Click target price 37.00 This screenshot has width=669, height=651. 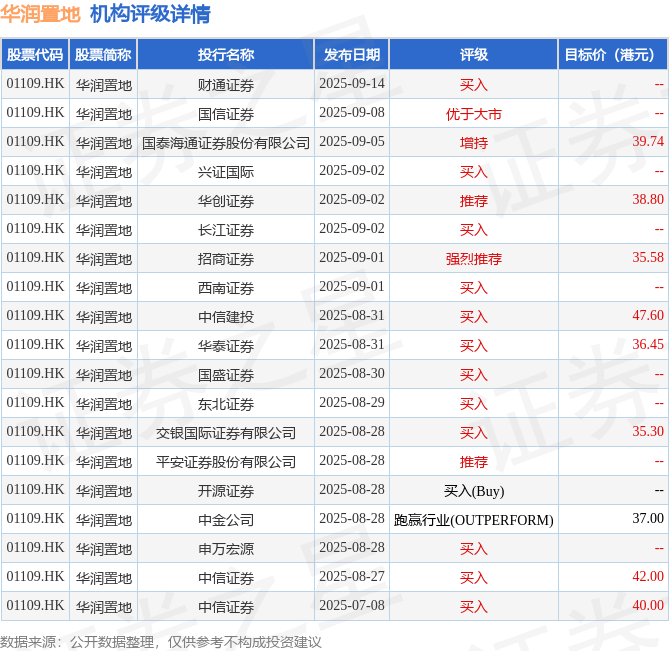(648, 518)
